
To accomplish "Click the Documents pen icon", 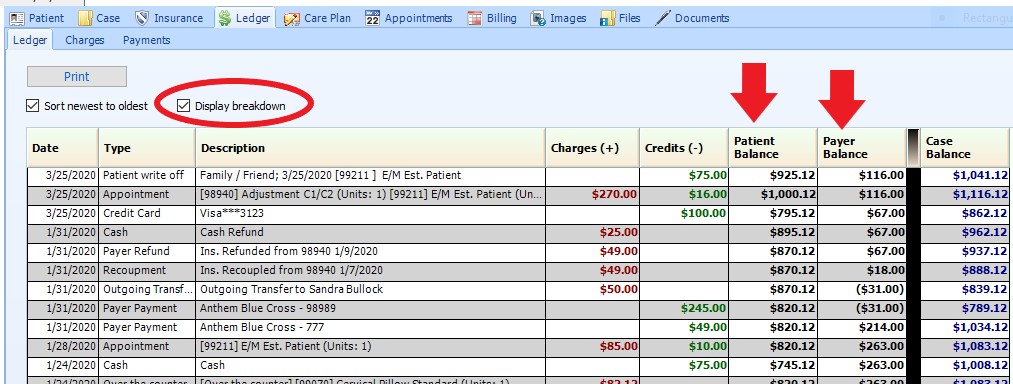I will (663, 18).
